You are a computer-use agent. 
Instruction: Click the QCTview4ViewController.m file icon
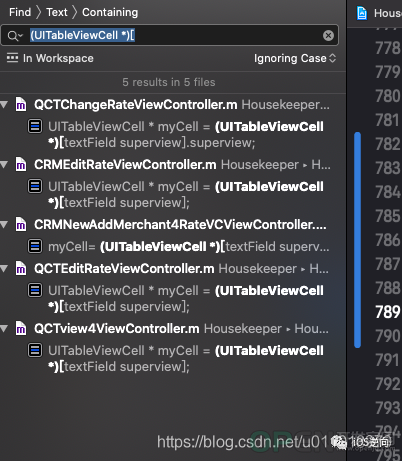point(21,328)
